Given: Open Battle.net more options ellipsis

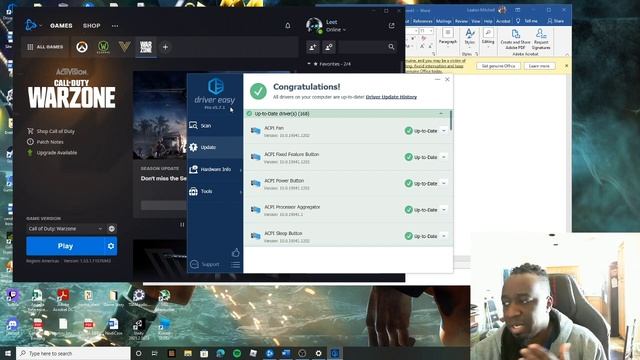Looking at the screenshot, I should click(x=115, y=26).
